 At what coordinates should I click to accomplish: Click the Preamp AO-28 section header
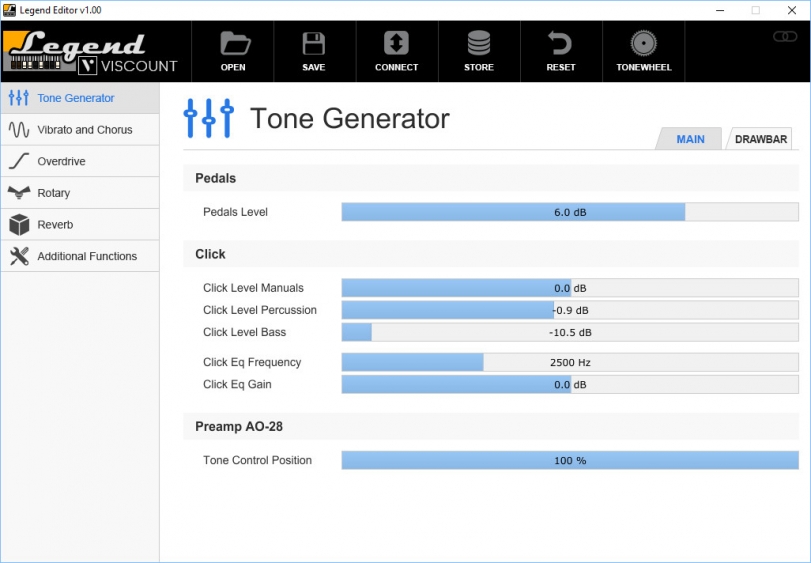click(491, 427)
